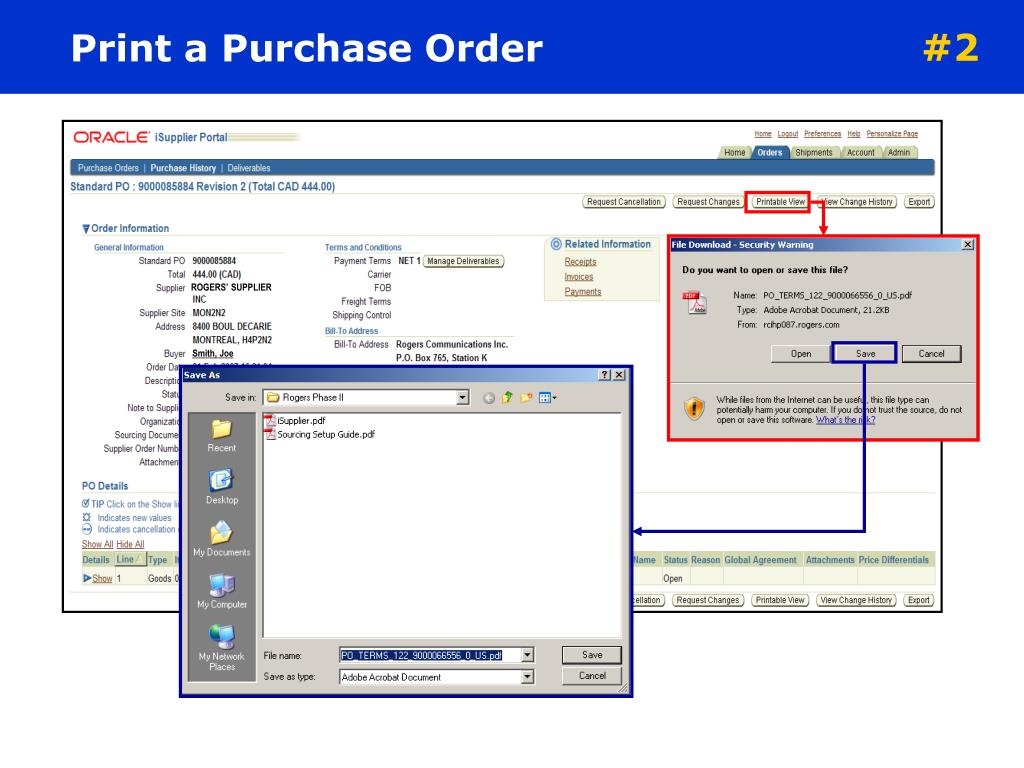Click the Related Information icon
Screen dimensions: 1024x768
tap(556, 244)
